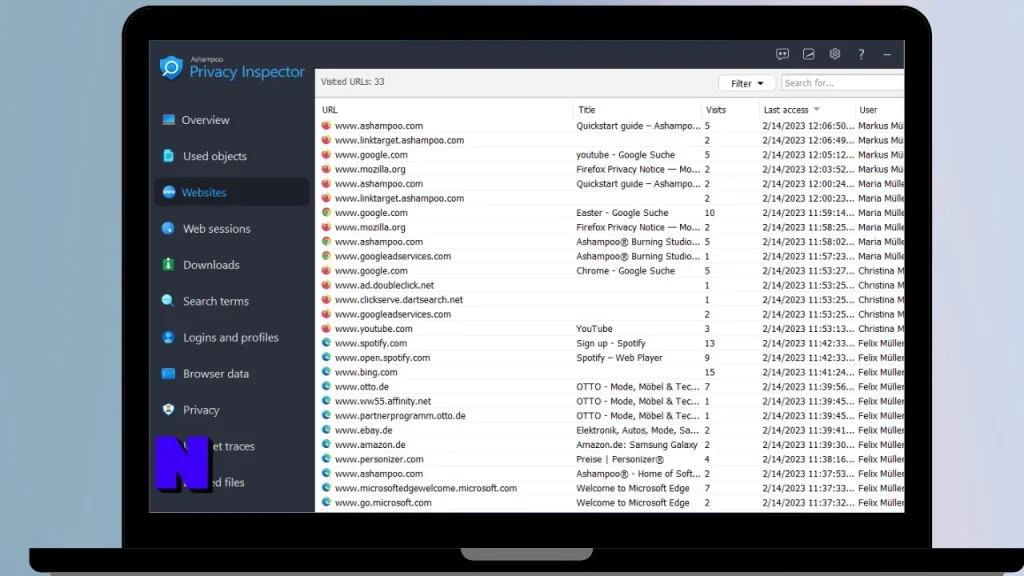This screenshot has width=1024, height=576.
Task: Select www.clickserve.dartsearch.net row
Action: (611, 299)
